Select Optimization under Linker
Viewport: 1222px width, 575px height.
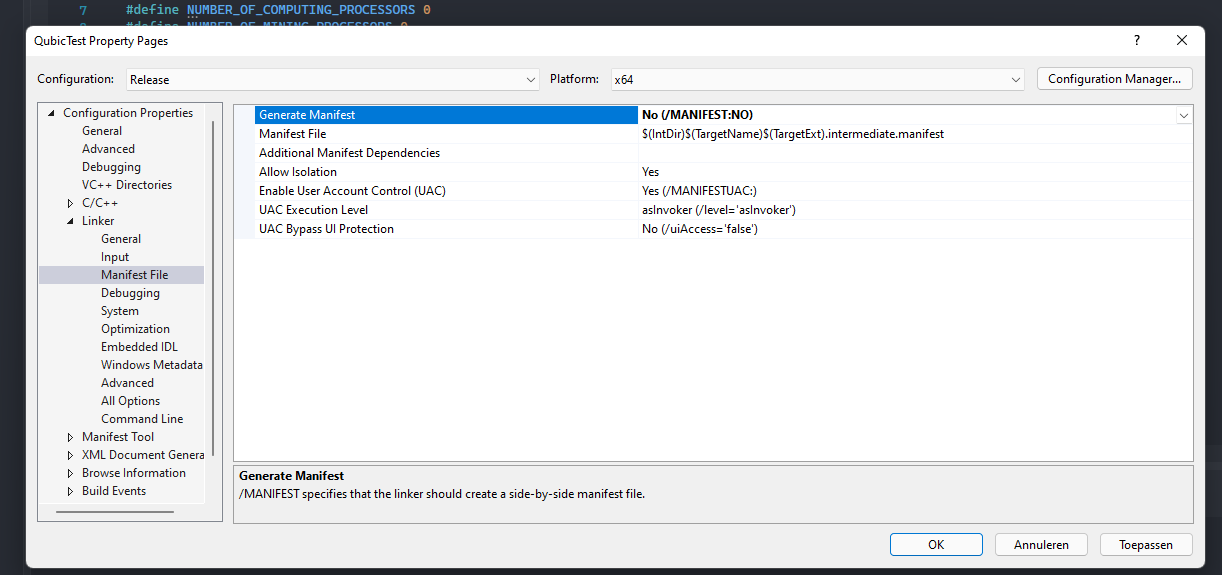click(135, 329)
